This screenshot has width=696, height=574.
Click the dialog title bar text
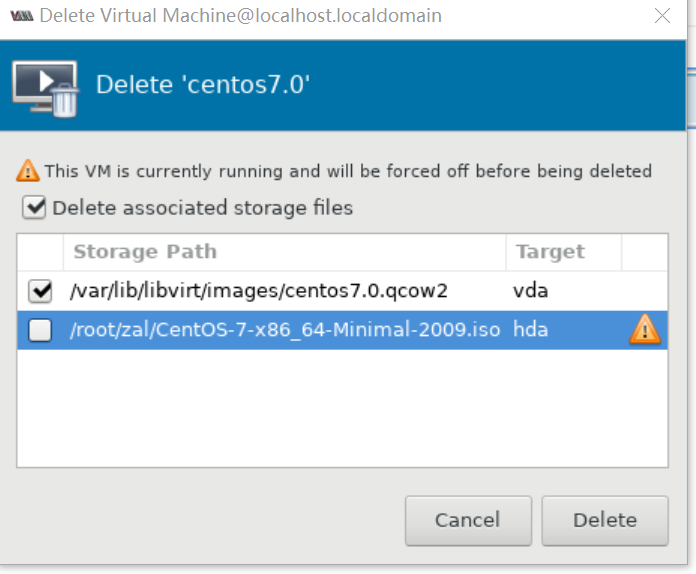coord(241,16)
